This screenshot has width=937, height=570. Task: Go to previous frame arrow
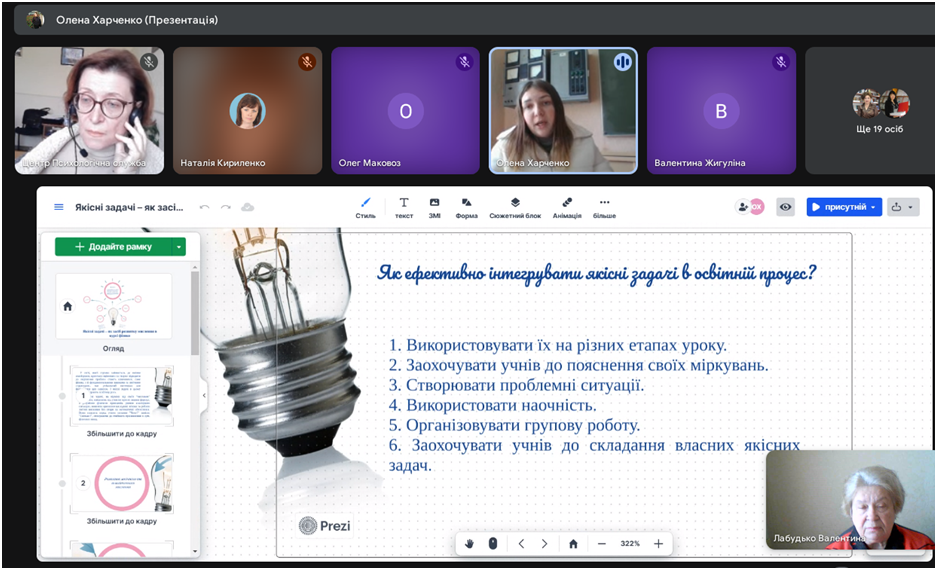tap(521, 543)
